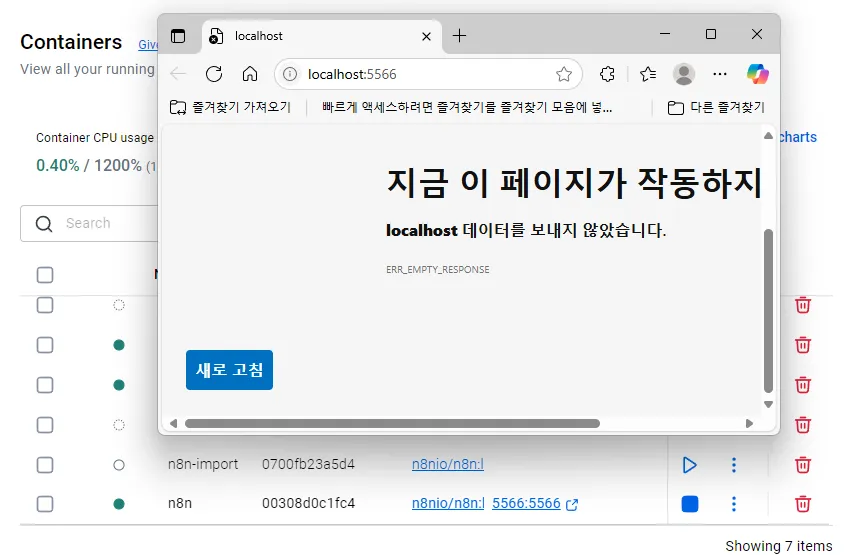This screenshot has height=555, width=855.
Task: Open the browser tab actions menu icon
Action: point(178,36)
